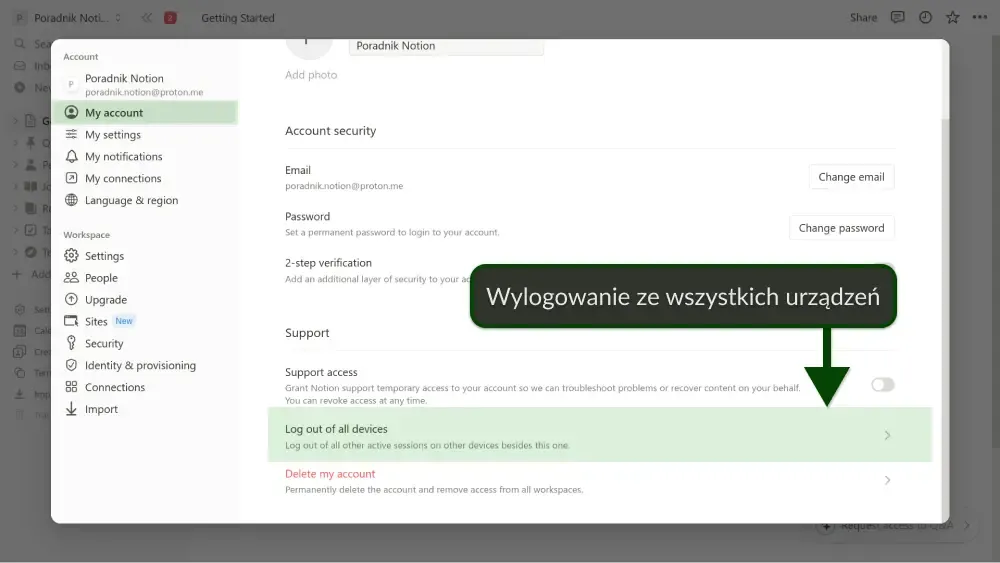Screen dimensions: 1000x563
Task: Click the Identity shield icon
Action: [71, 365]
